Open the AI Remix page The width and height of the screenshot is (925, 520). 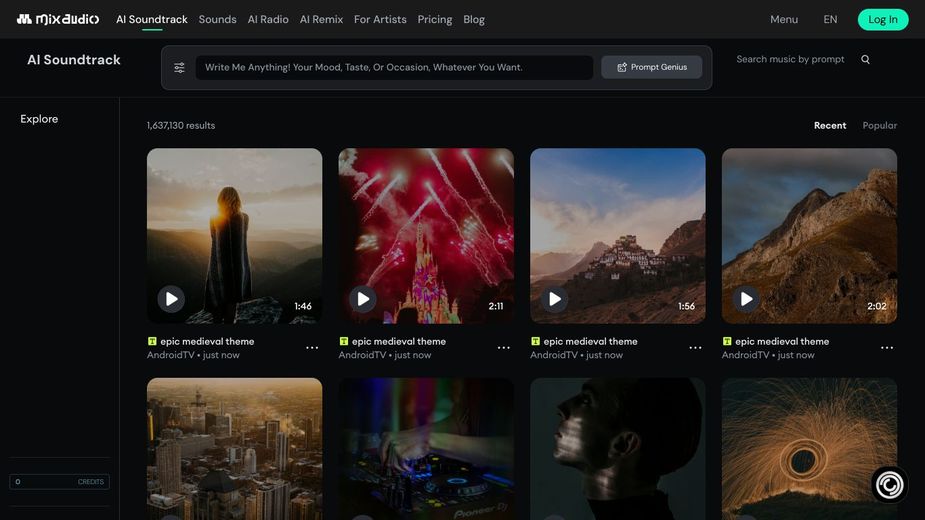[x=321, y=19]
